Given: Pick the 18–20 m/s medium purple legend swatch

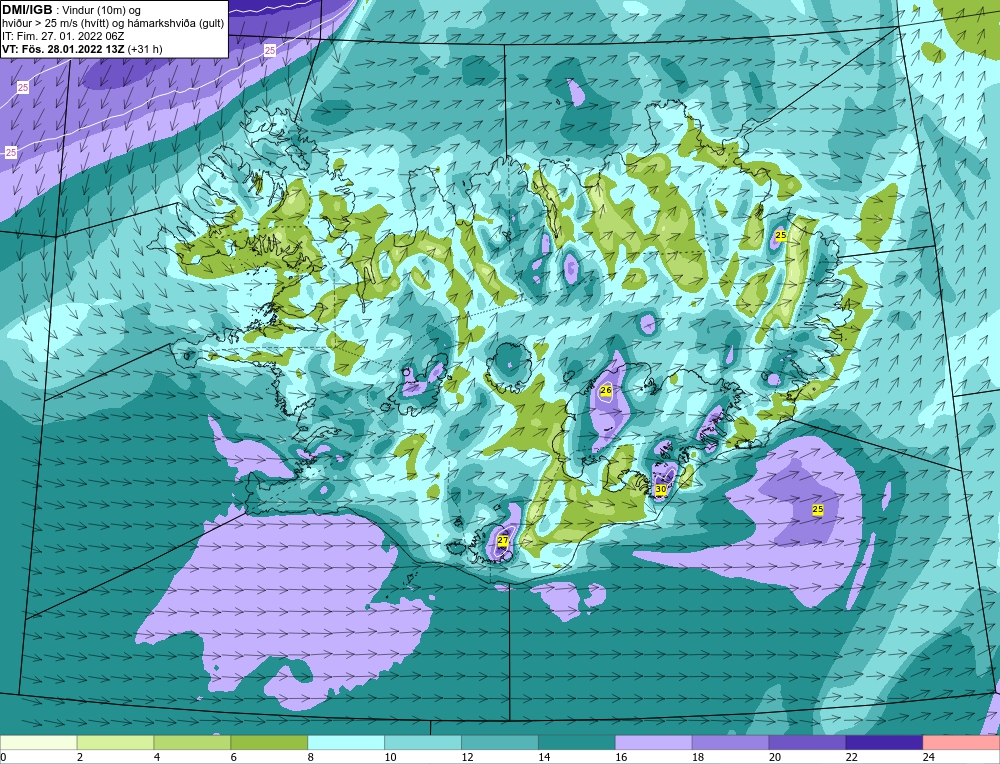Looking at the screenshot, I should 730,743.
